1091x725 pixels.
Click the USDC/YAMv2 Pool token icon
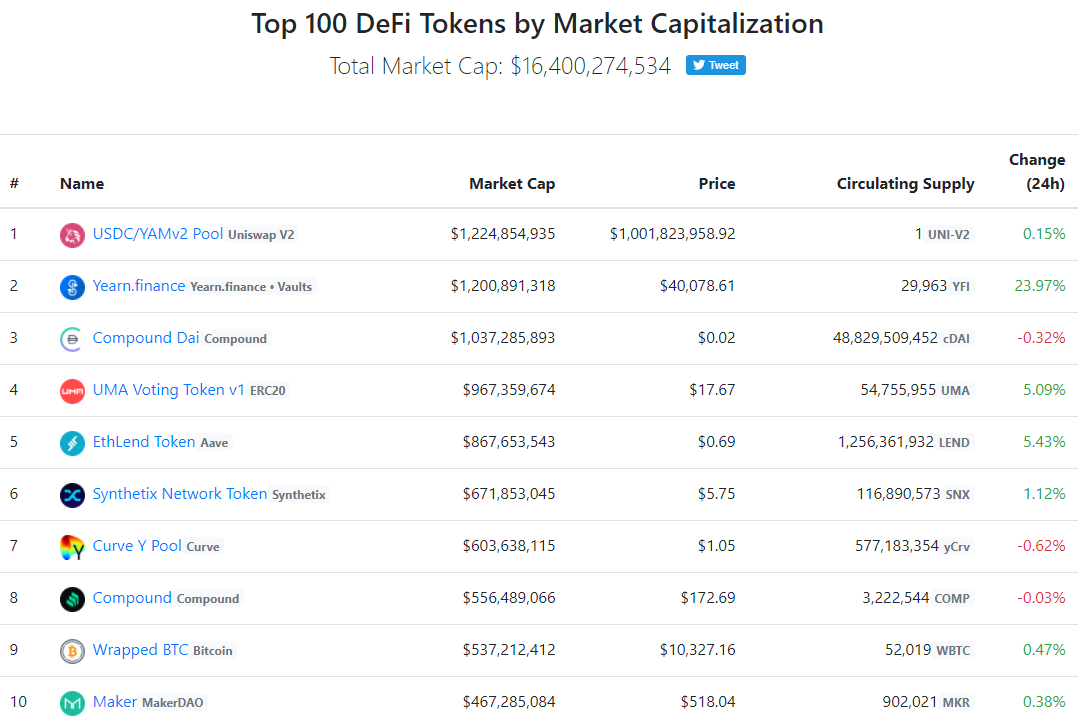tap(71, 234)
